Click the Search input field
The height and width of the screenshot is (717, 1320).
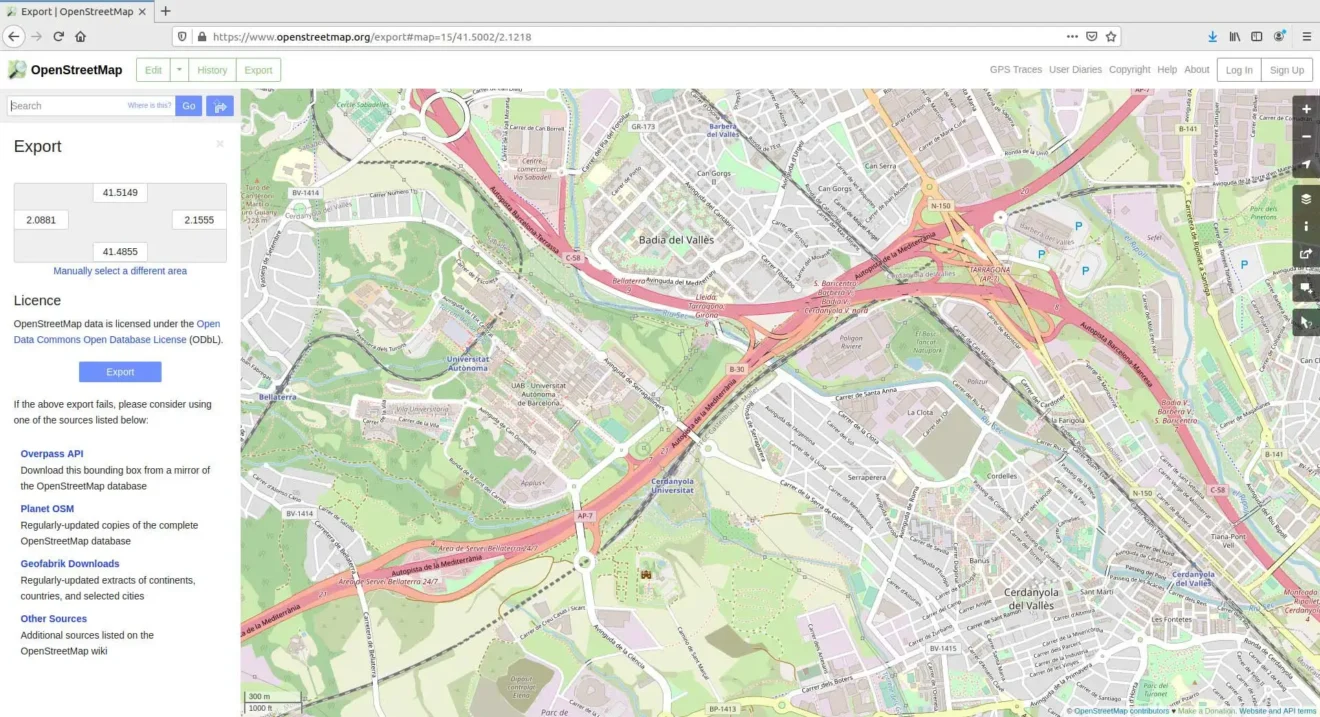(x=65, y=106)
